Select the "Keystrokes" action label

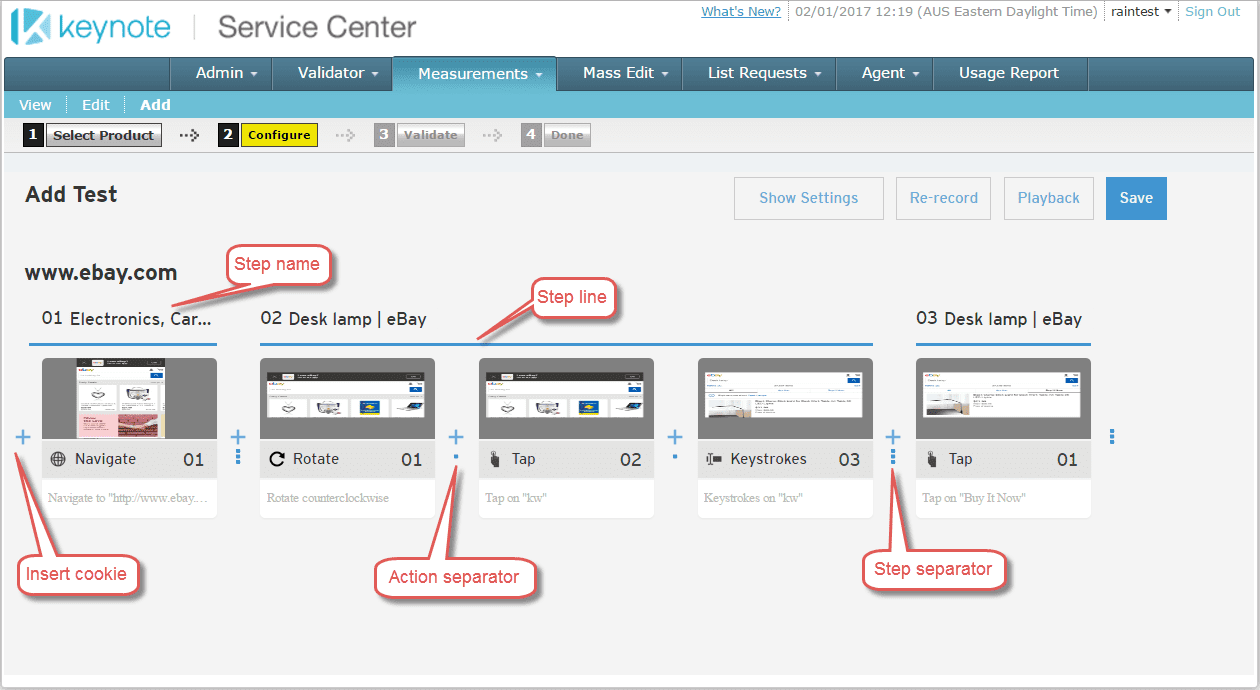pyautogui.click(x=768, y=459)
